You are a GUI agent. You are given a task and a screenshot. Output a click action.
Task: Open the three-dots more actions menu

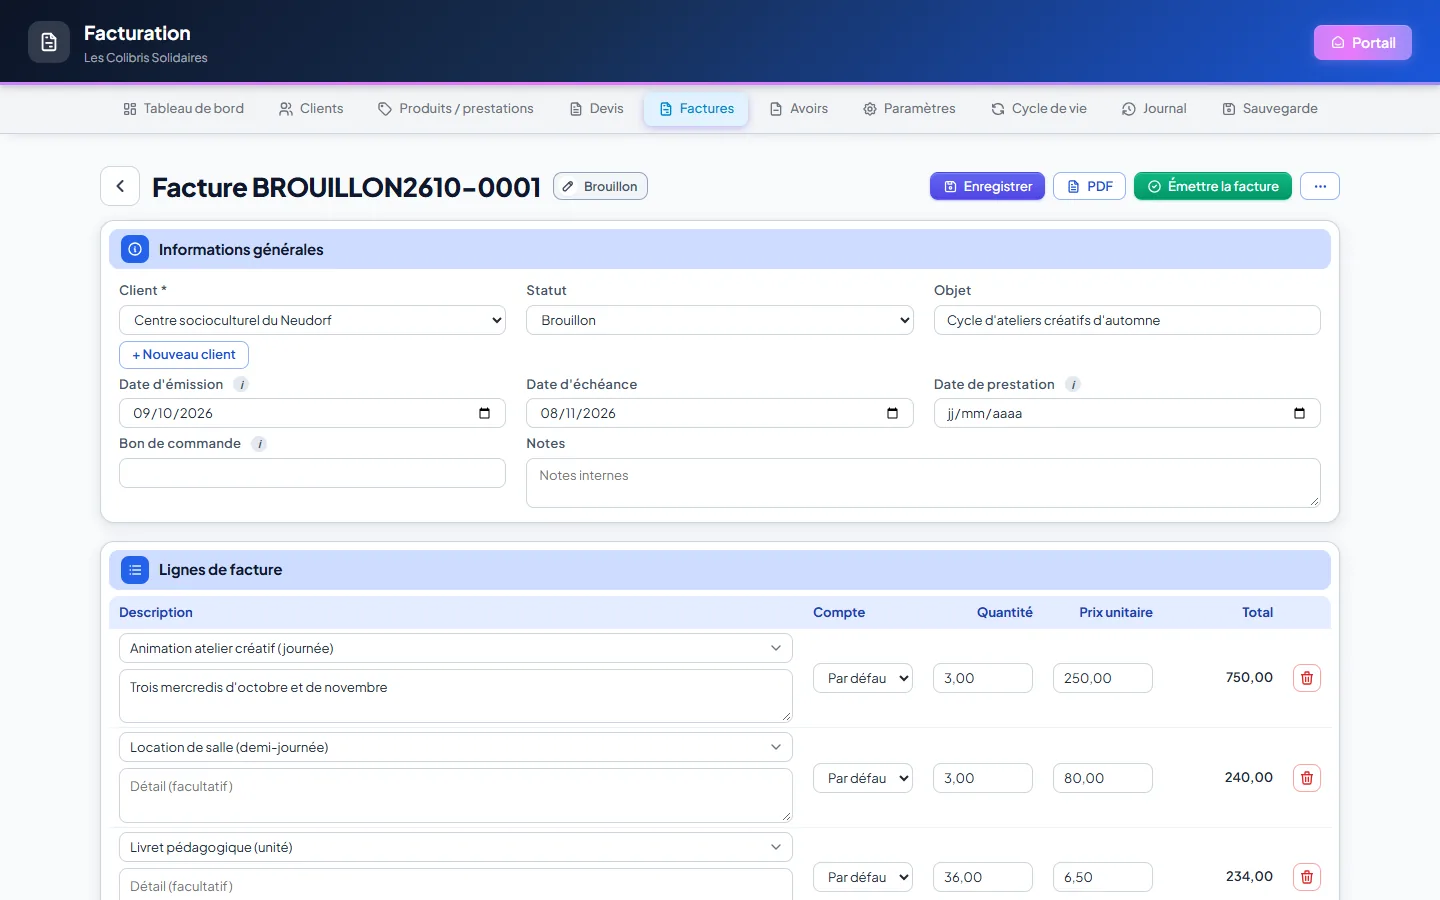pos(1320,186)
